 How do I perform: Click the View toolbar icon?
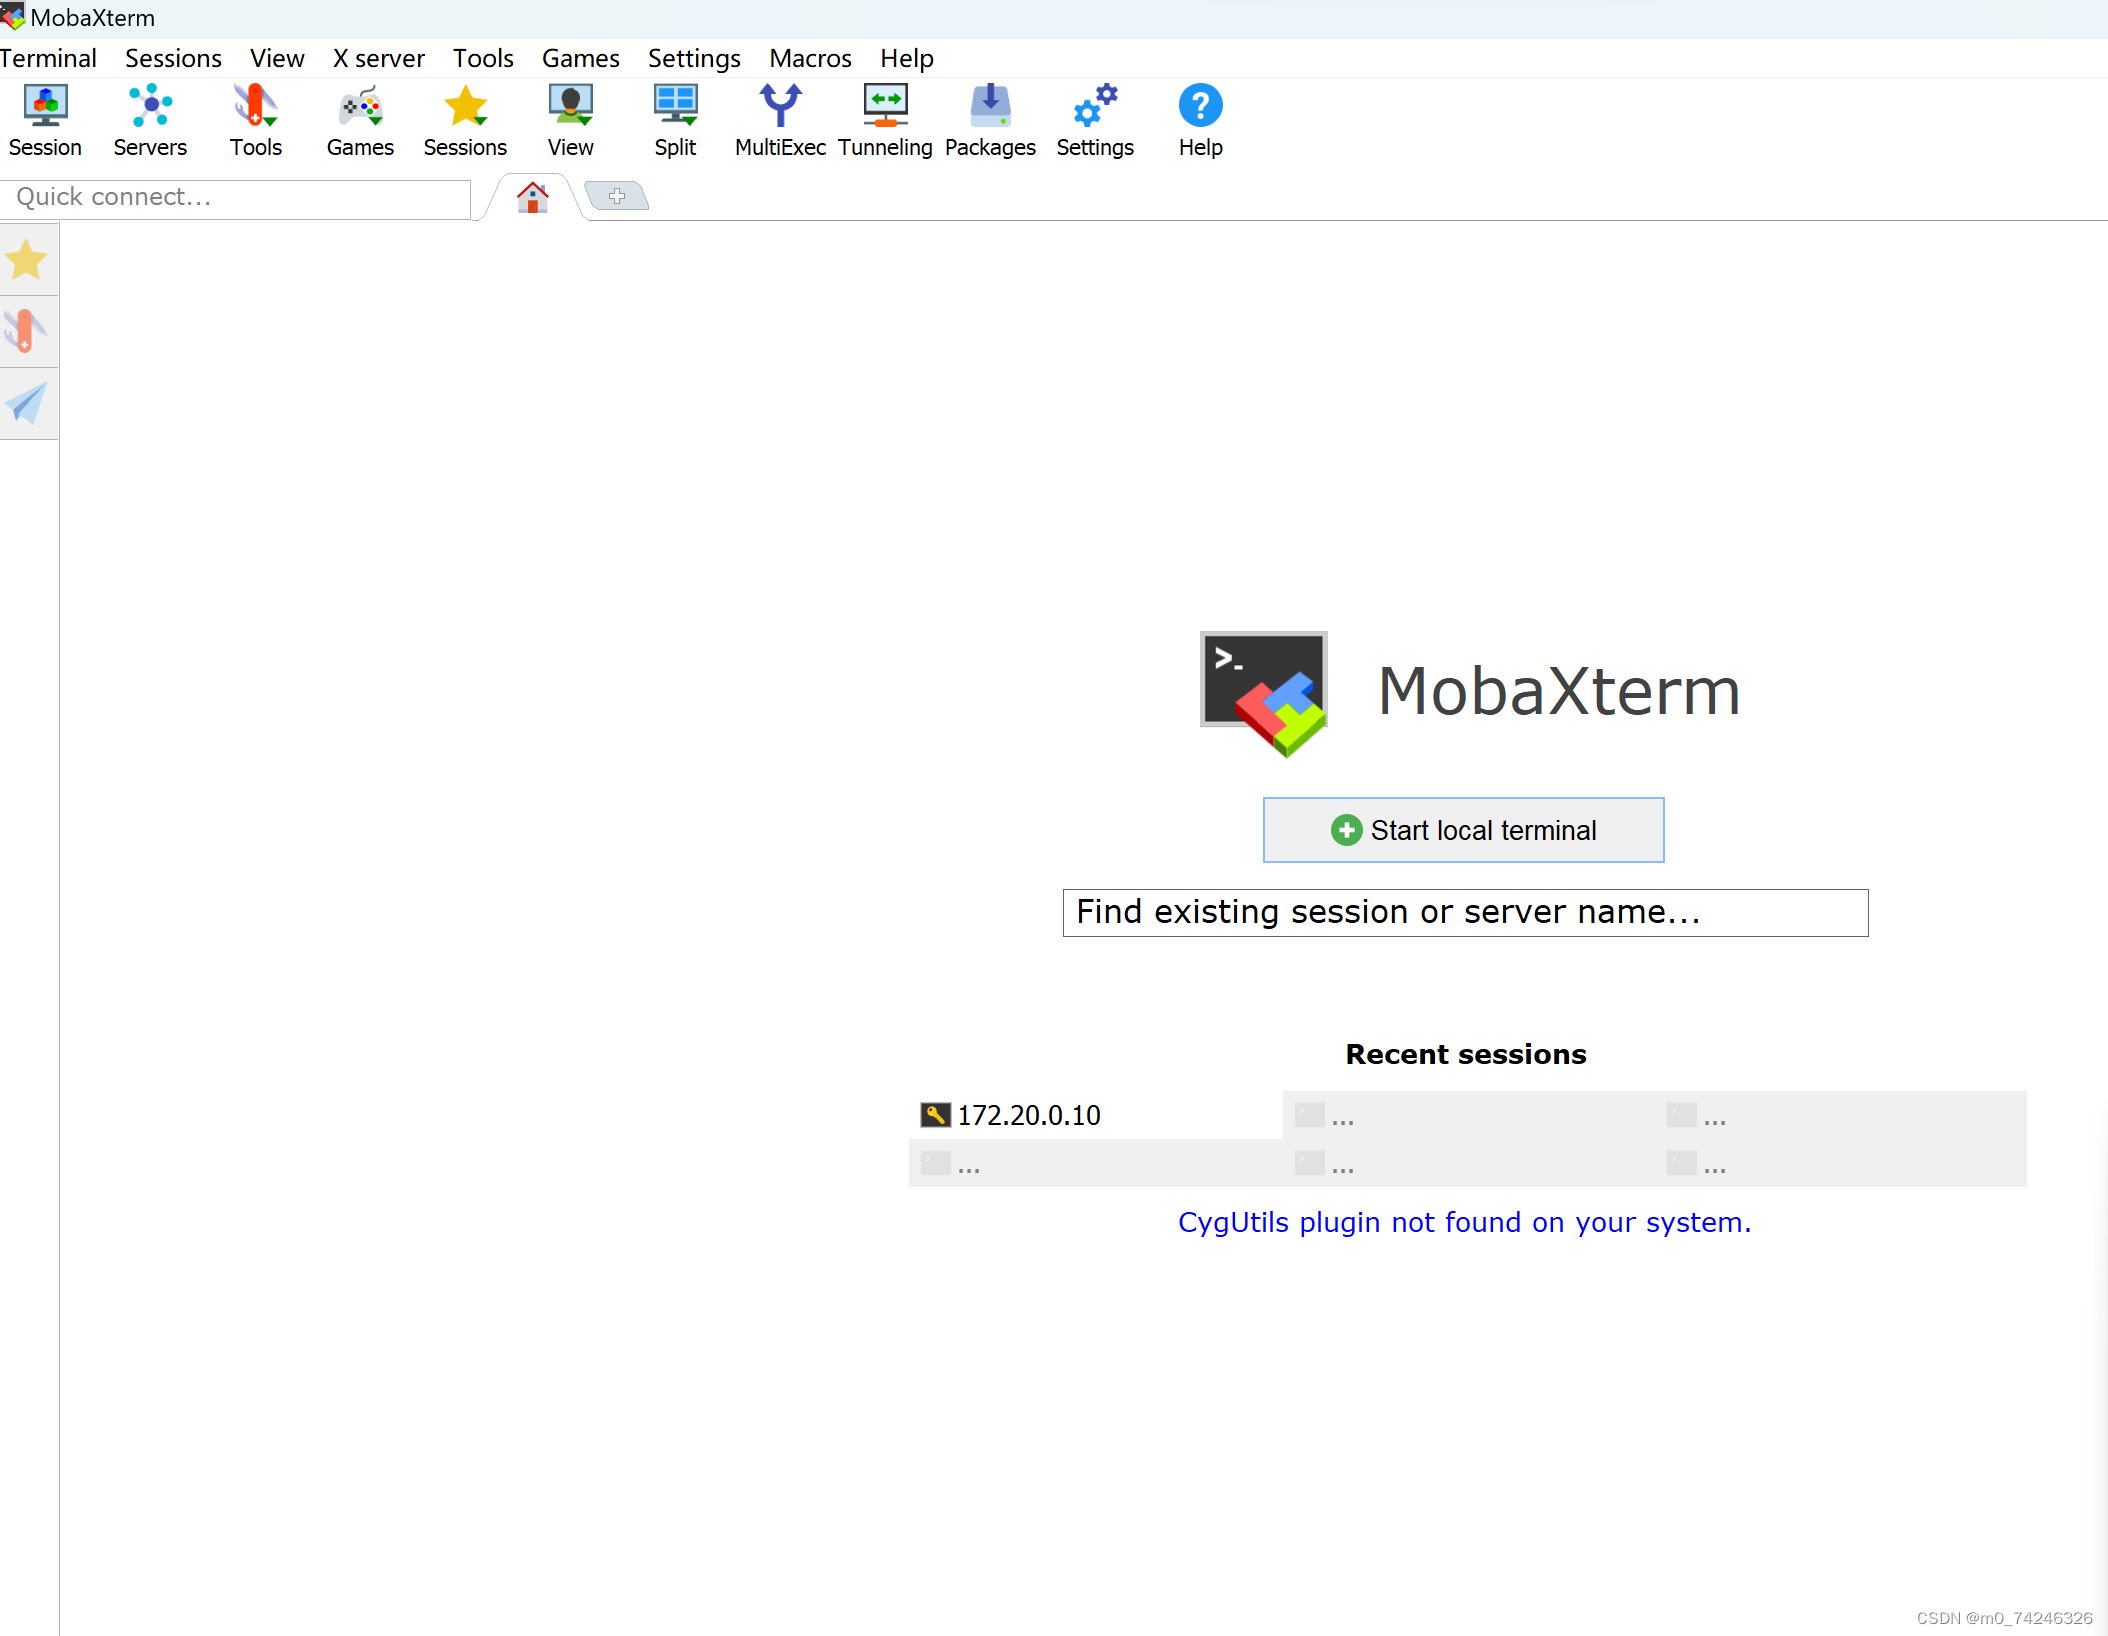coord(570,120)
